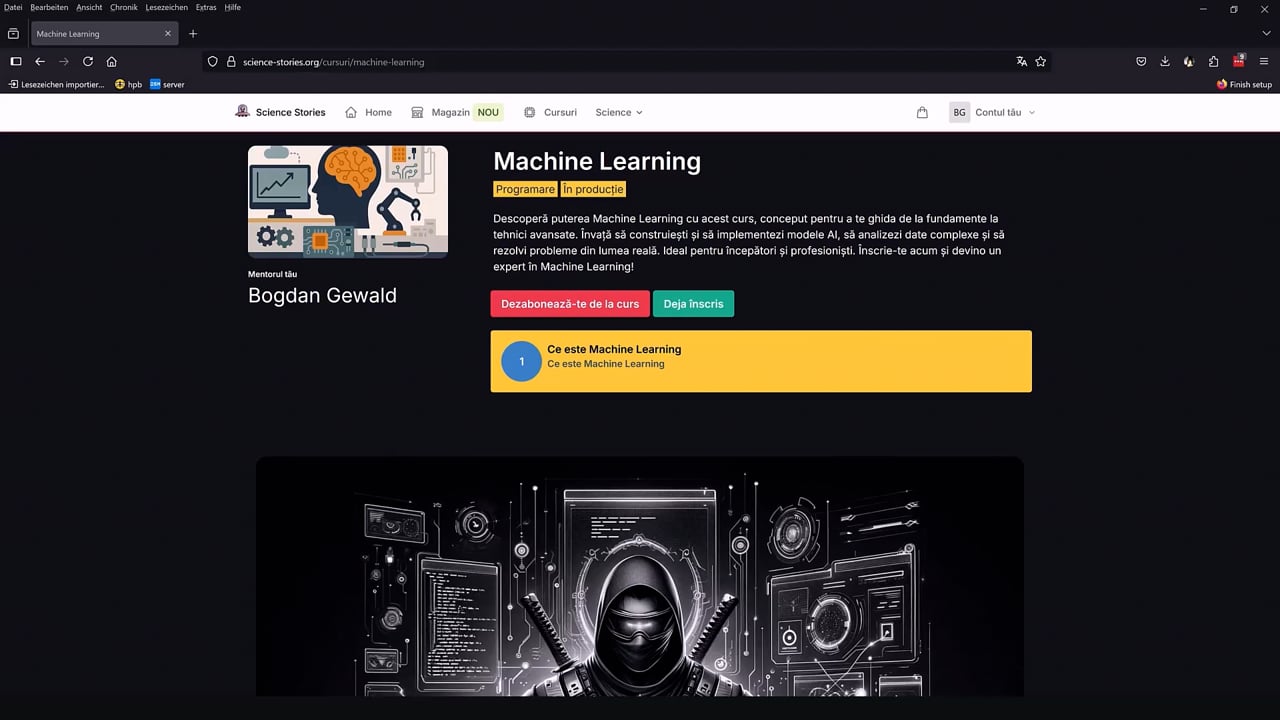The height and width of the screenshot is (720, 1280).
Task: Click the Machine Learning course thumbnail image
Action: (x=348, y=202)
